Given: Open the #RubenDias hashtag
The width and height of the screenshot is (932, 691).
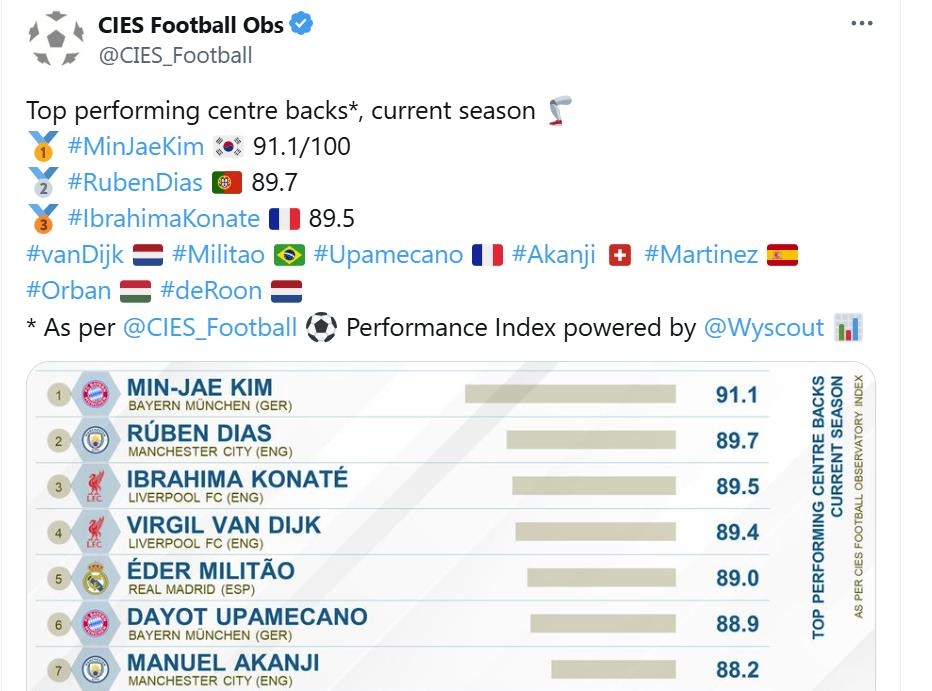Looking at the screenshot, I should [135, 182].
